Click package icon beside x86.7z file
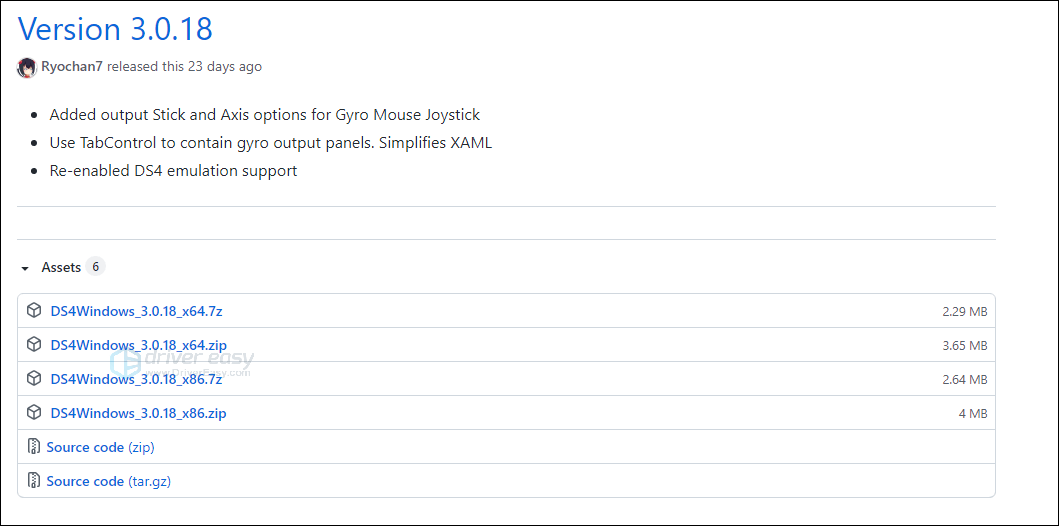The image size is (1059, 526). point(34,378)
